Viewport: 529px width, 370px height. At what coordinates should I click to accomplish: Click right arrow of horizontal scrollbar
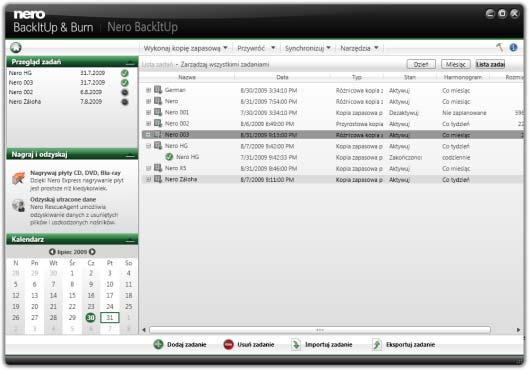click(518, 330)
